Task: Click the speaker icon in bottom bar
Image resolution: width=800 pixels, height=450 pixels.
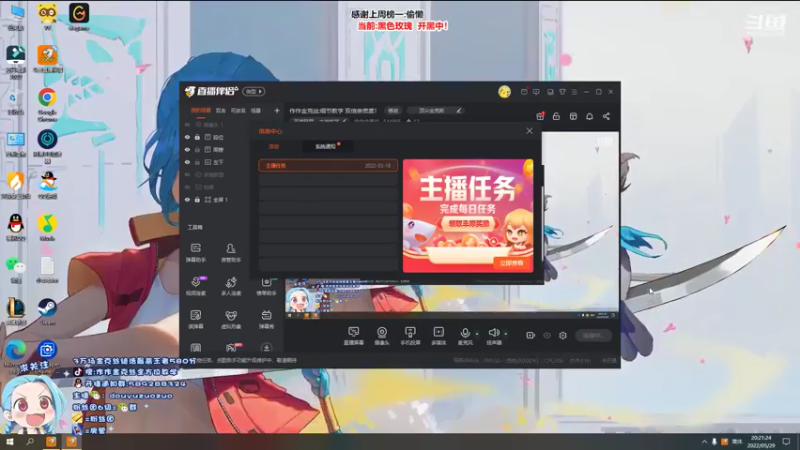Action: tap(493, 333)
